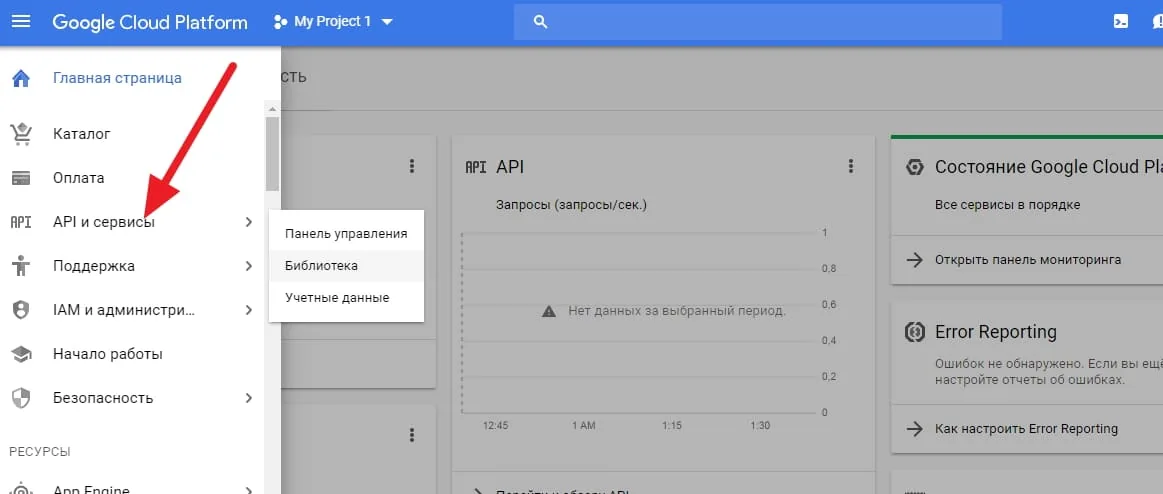
Task: Click the Состояние Google Cloud hexagon icon
Action: click(x=915, y=167)
